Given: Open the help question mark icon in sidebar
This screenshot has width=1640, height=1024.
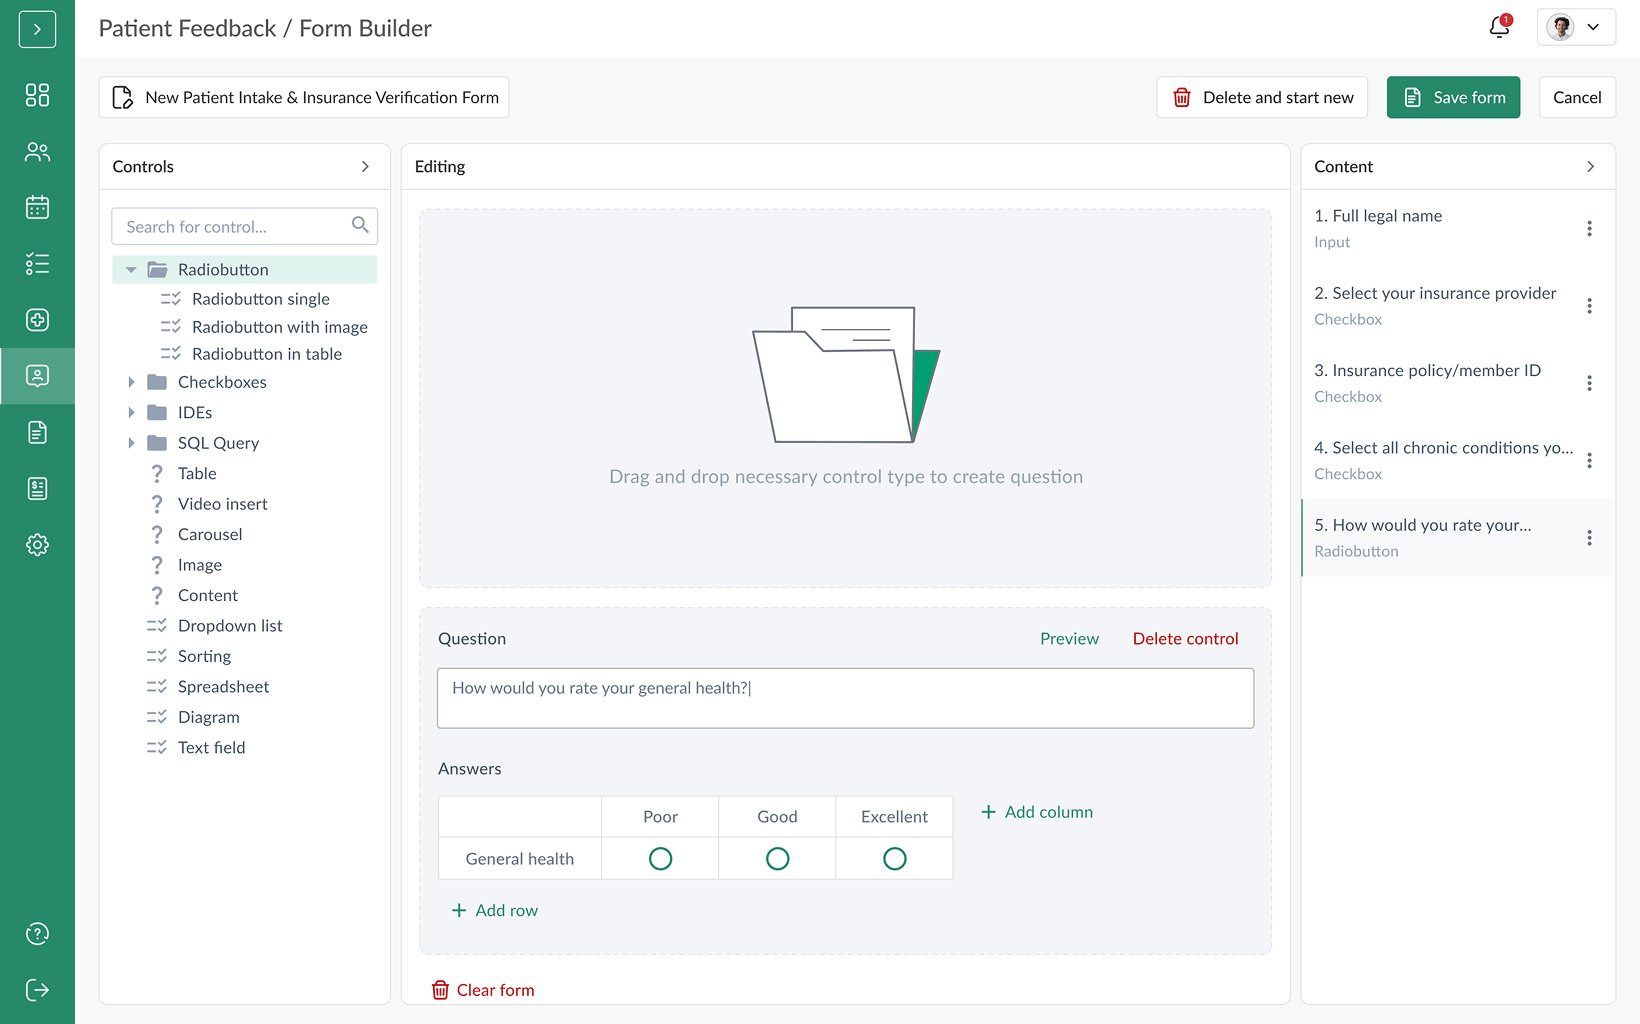Looking at the screenshot, I should click(x=37, y=934).
